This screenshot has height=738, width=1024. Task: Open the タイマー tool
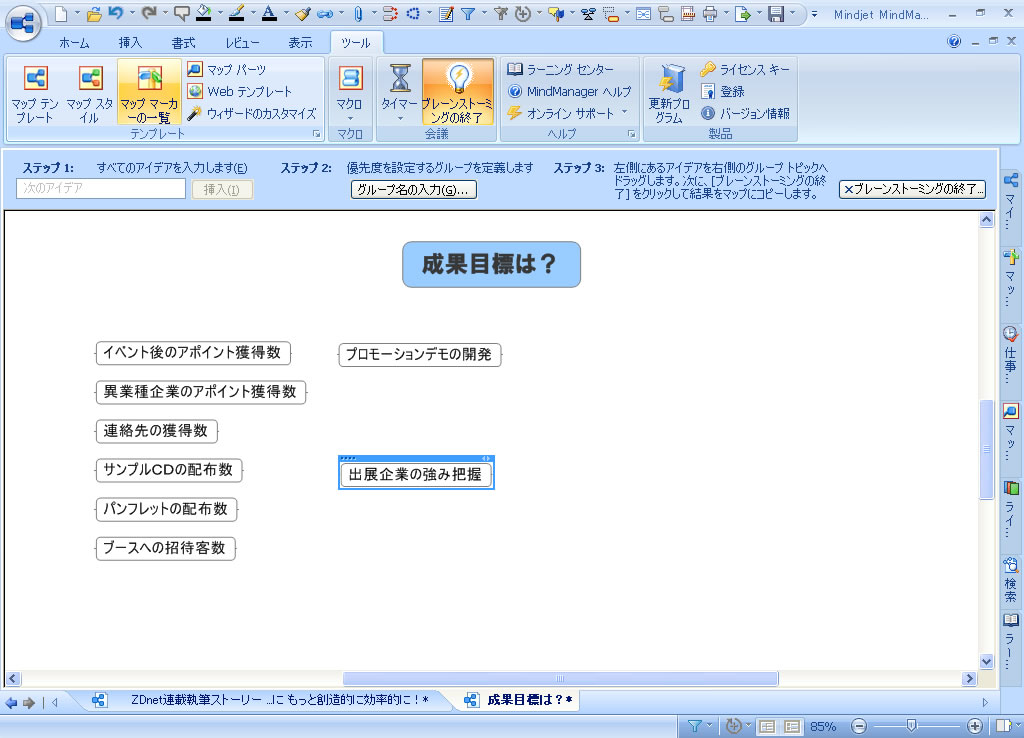click(x=400, y=92)
